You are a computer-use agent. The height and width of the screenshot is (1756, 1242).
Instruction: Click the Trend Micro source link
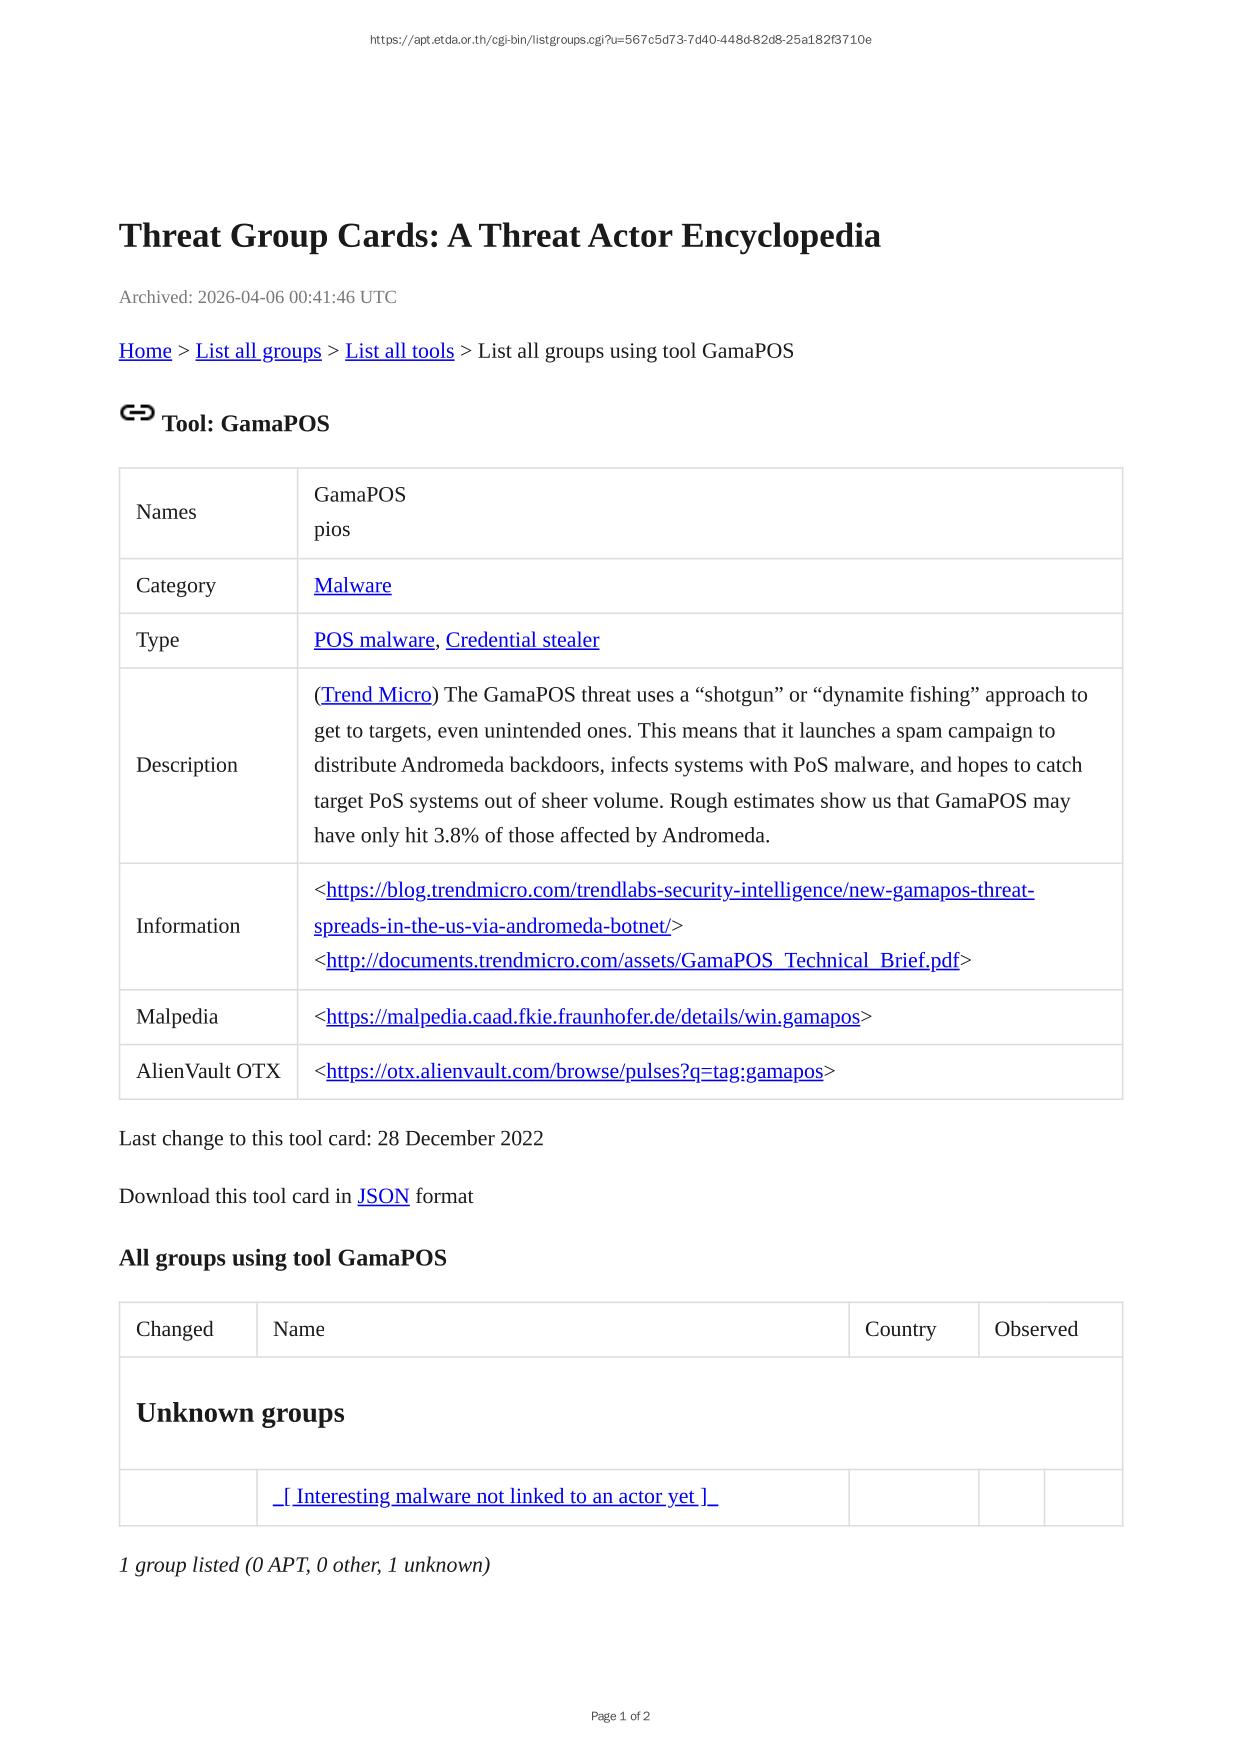point(376,695)
